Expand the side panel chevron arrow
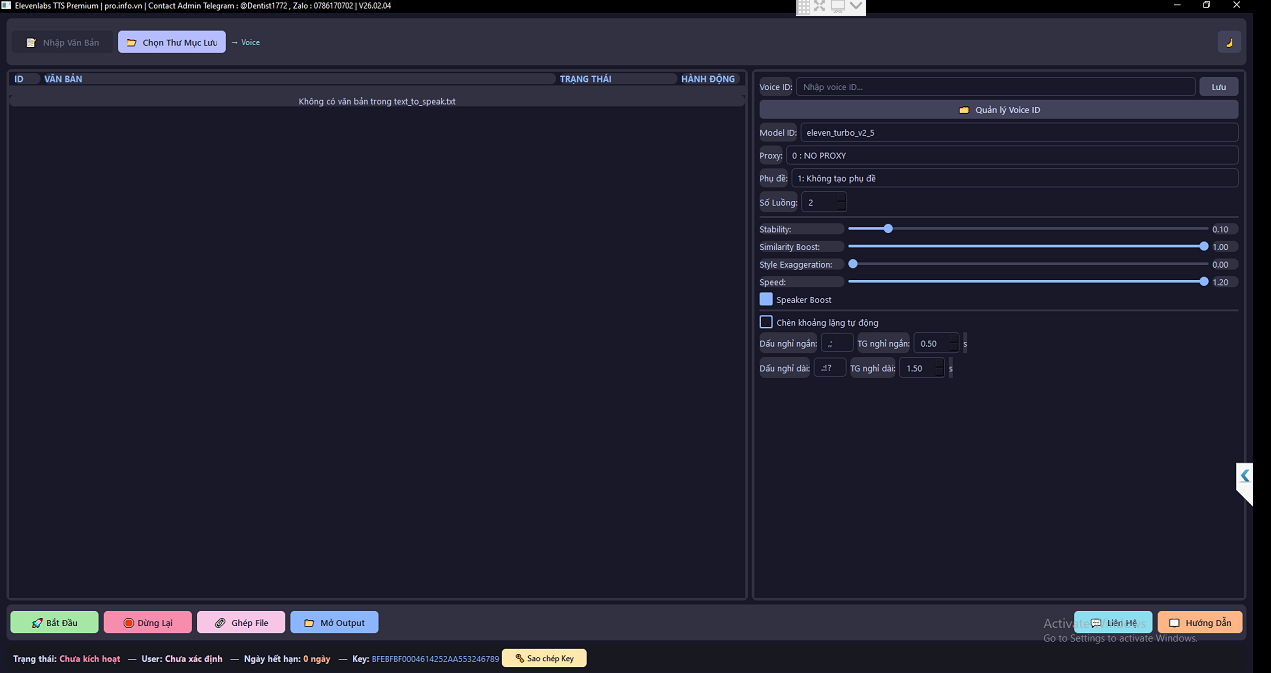Image resolution: width=1271 pixels, height=673 pixels. coord(1245,476)
